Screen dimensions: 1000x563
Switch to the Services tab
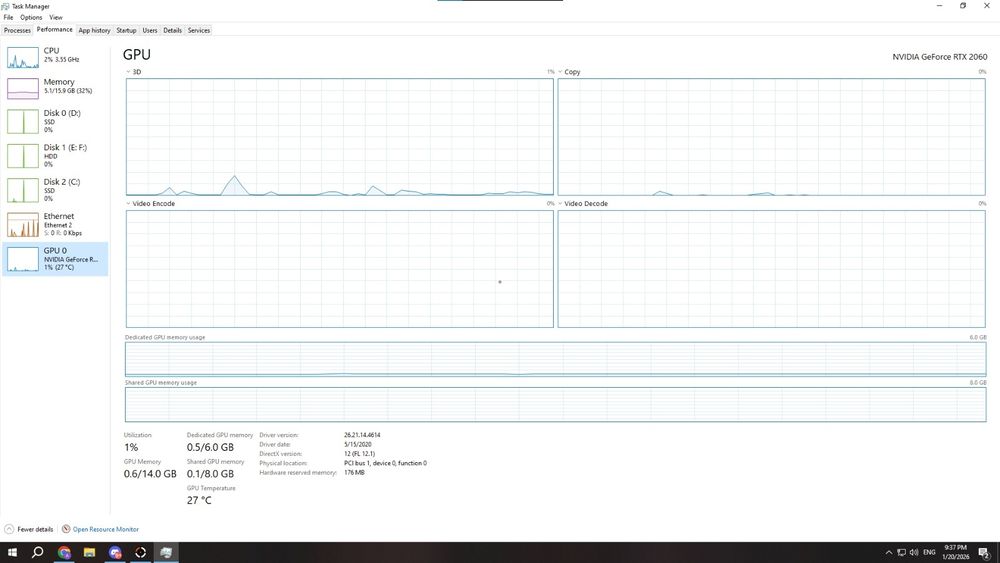click(x=199, y=30)
